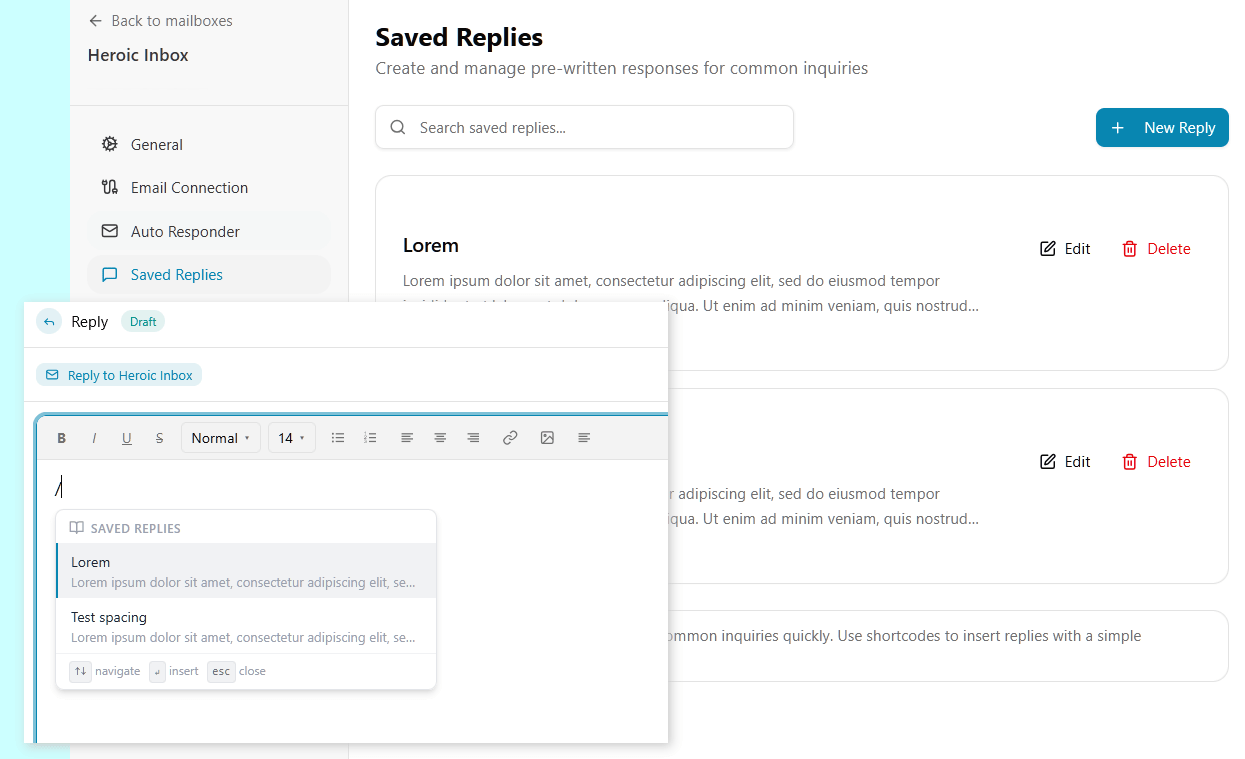Click the navigate arrows key hint
This screenshot has width=1245, height=759.
[81, 671]
